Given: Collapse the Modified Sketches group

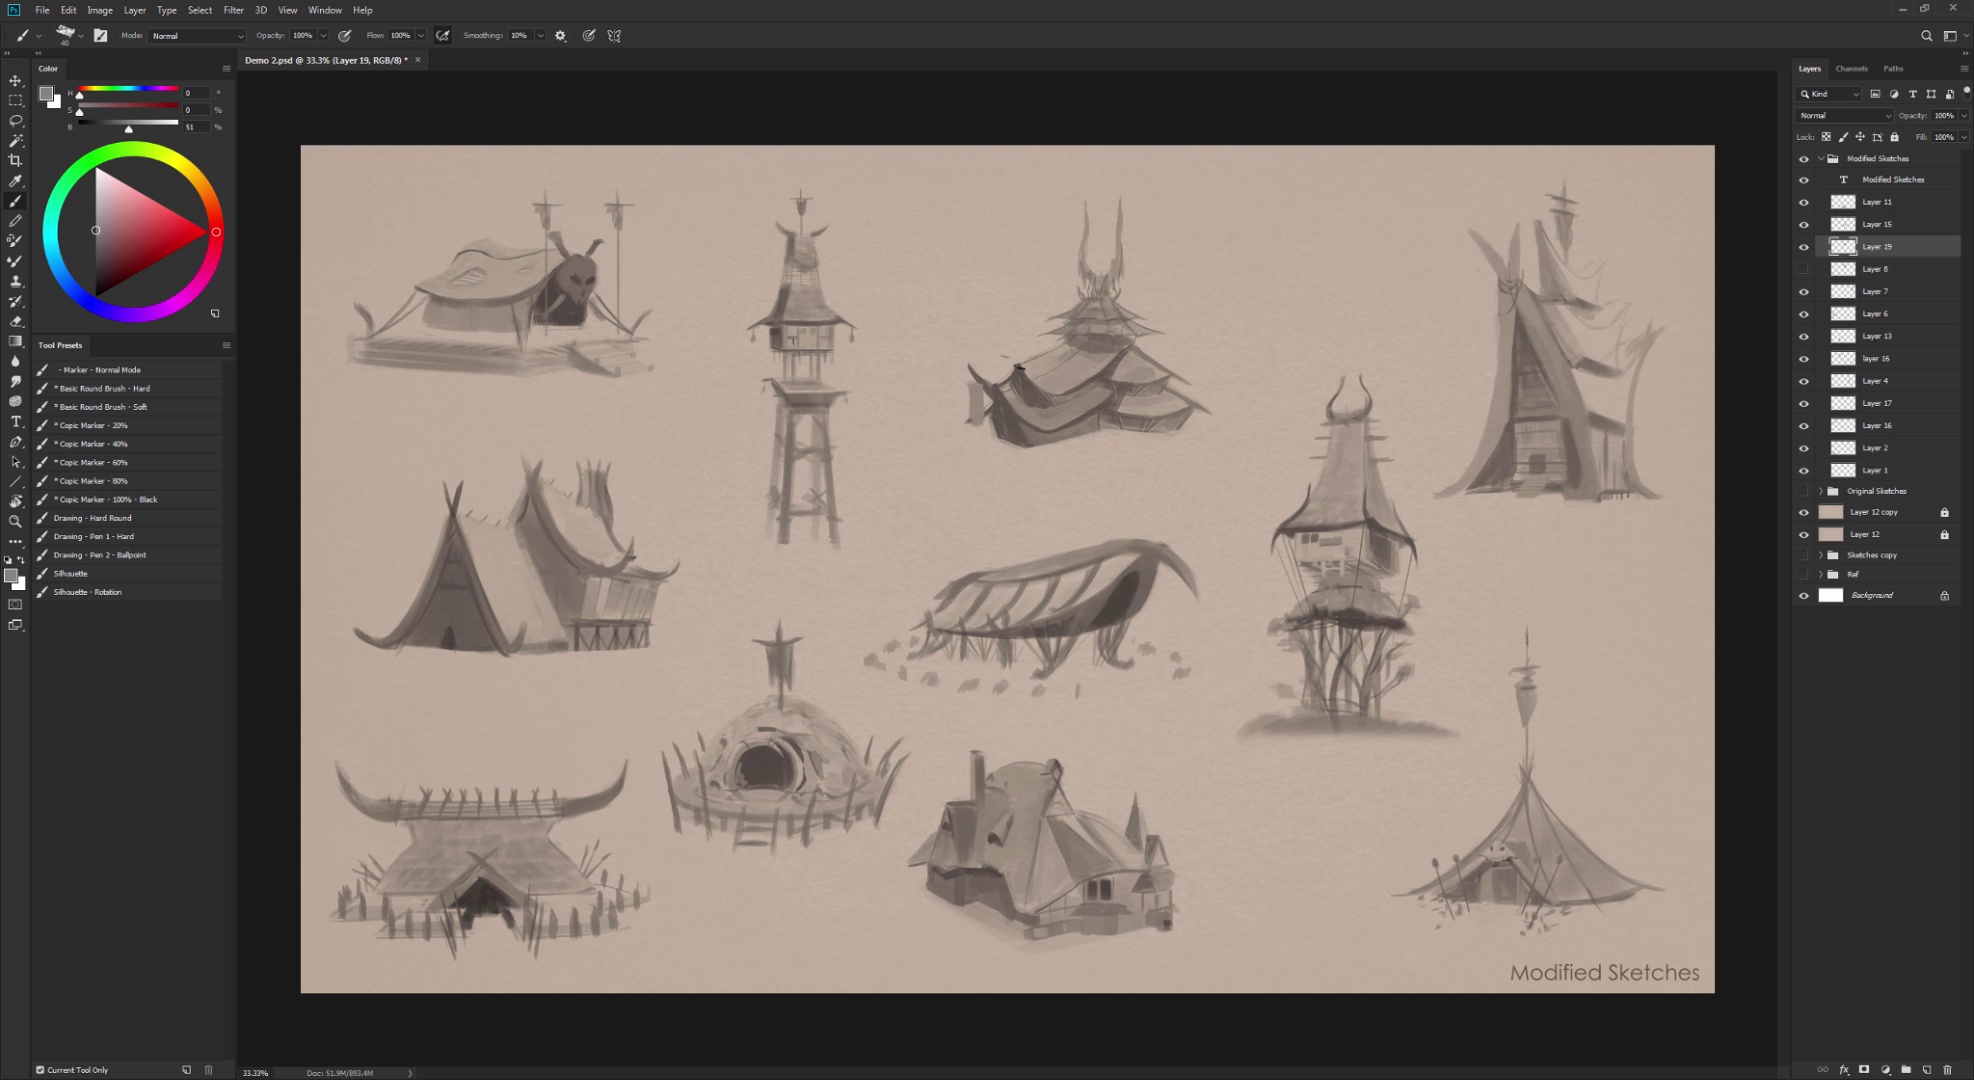Looking at the screenshot, I should [x=1821, y=159].
